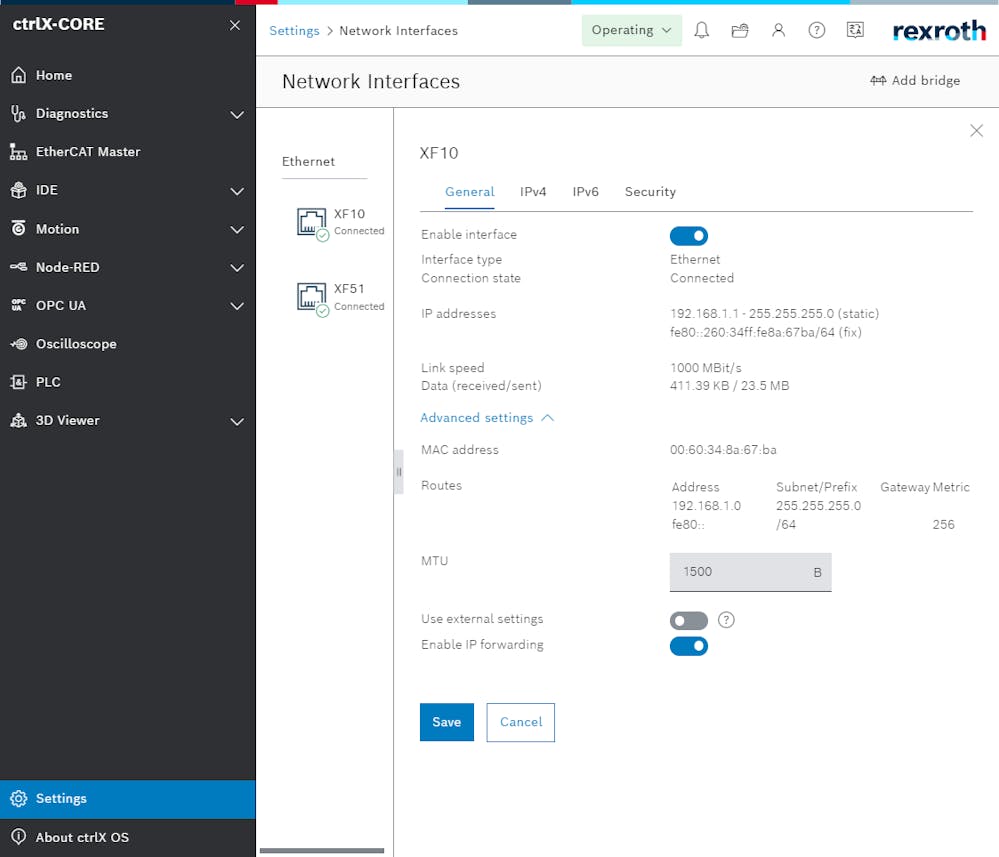Click the IDE cube icon
Viewport: 999px width, 857px height.
click(18, 190)
